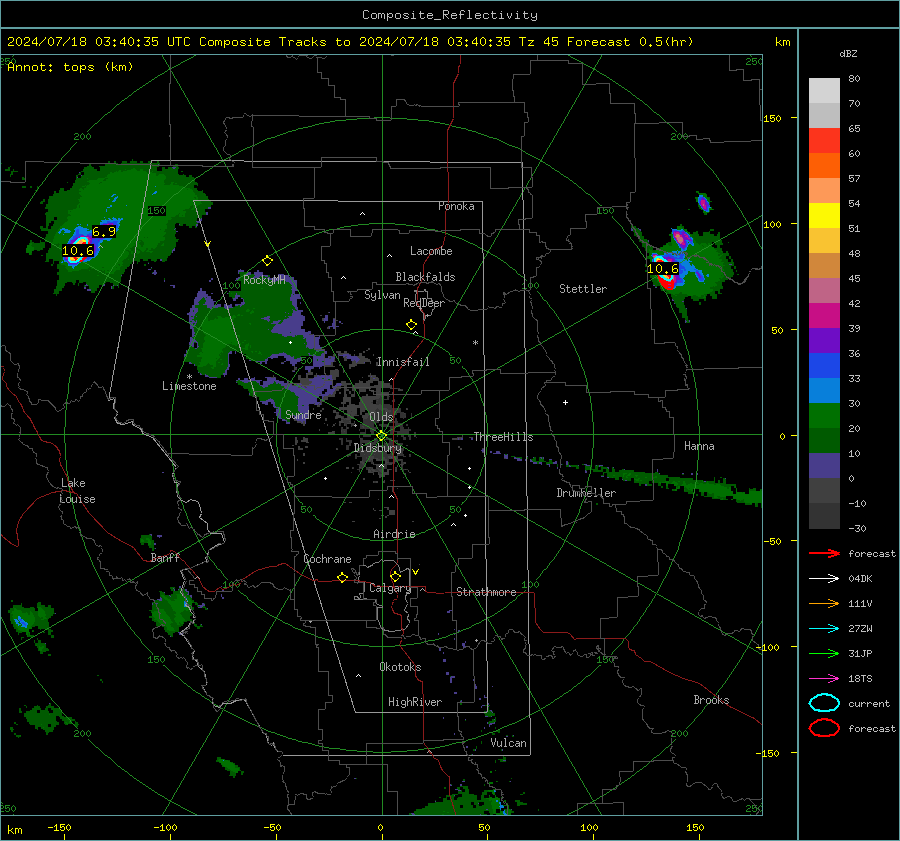The width and height of the screenshot is (900, 841).
Task: Click the Hanna city label
Action: 699,446
